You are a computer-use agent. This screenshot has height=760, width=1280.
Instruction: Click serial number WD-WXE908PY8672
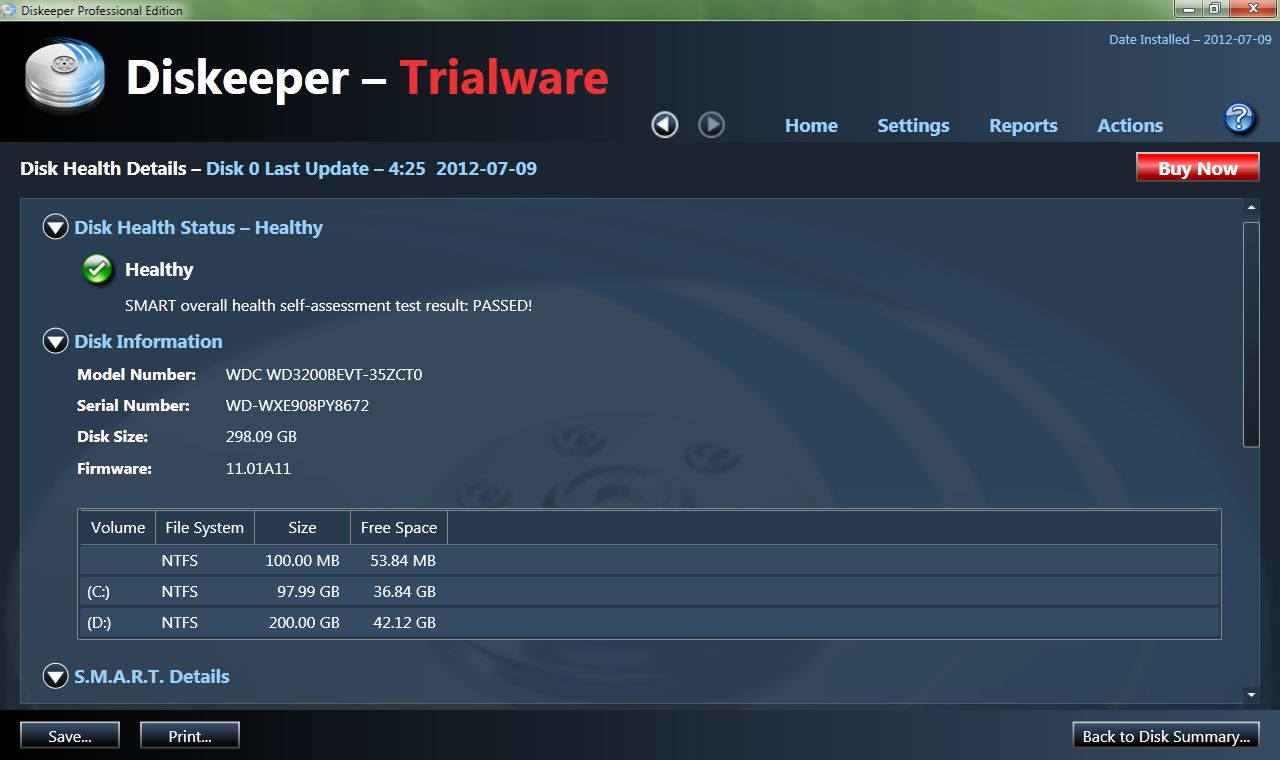click(298, 406)
